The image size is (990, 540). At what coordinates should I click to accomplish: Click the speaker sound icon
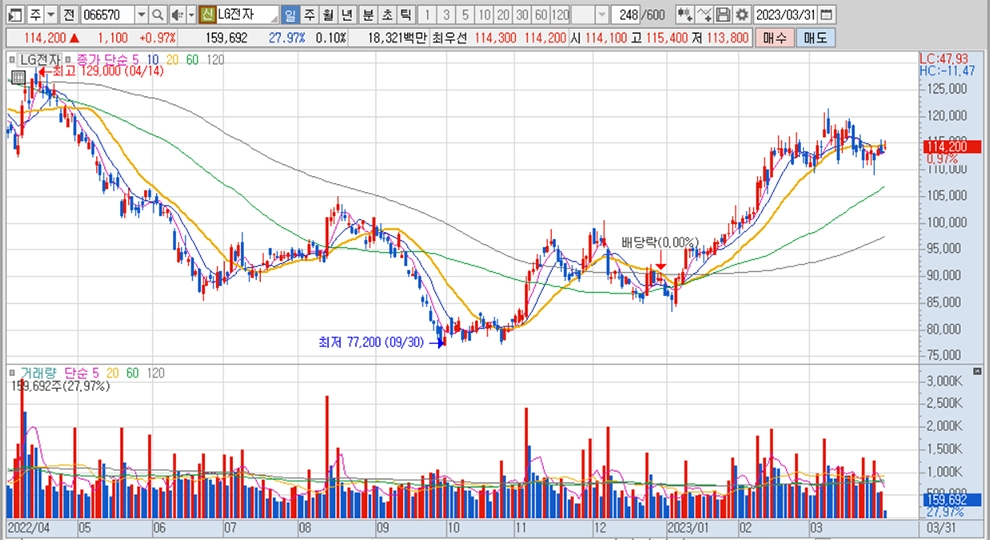pyautogui.click(x=177, y=14)
